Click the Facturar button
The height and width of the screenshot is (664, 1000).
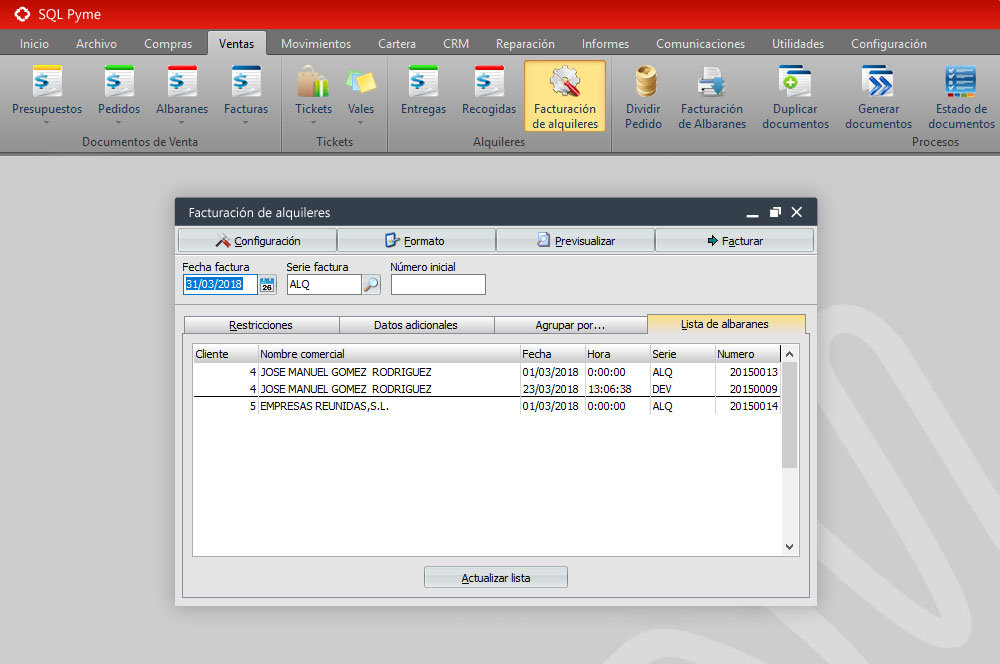(x=734, y=241)
